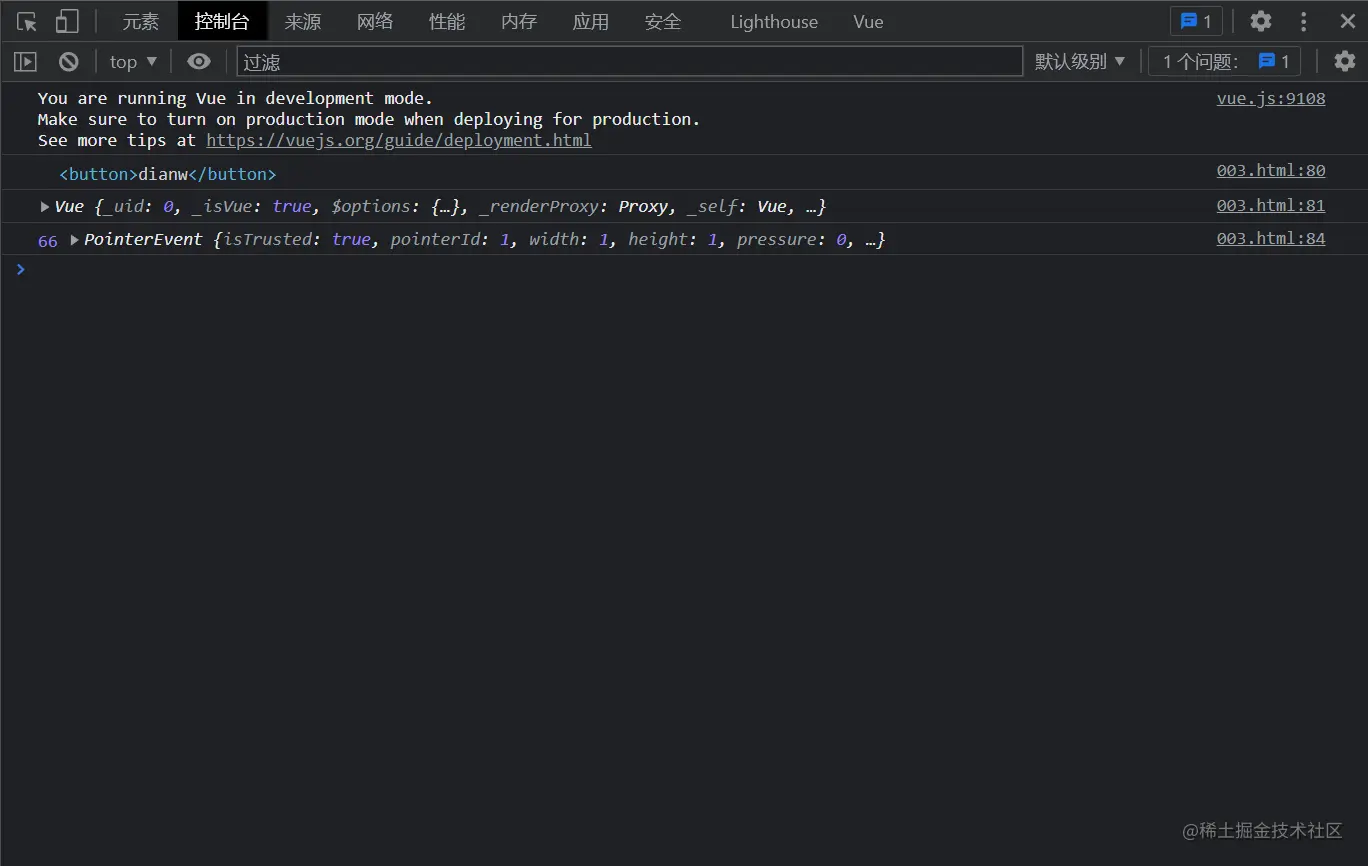
Task: Click the isTrusted: true property text
Action: point(298,240)
